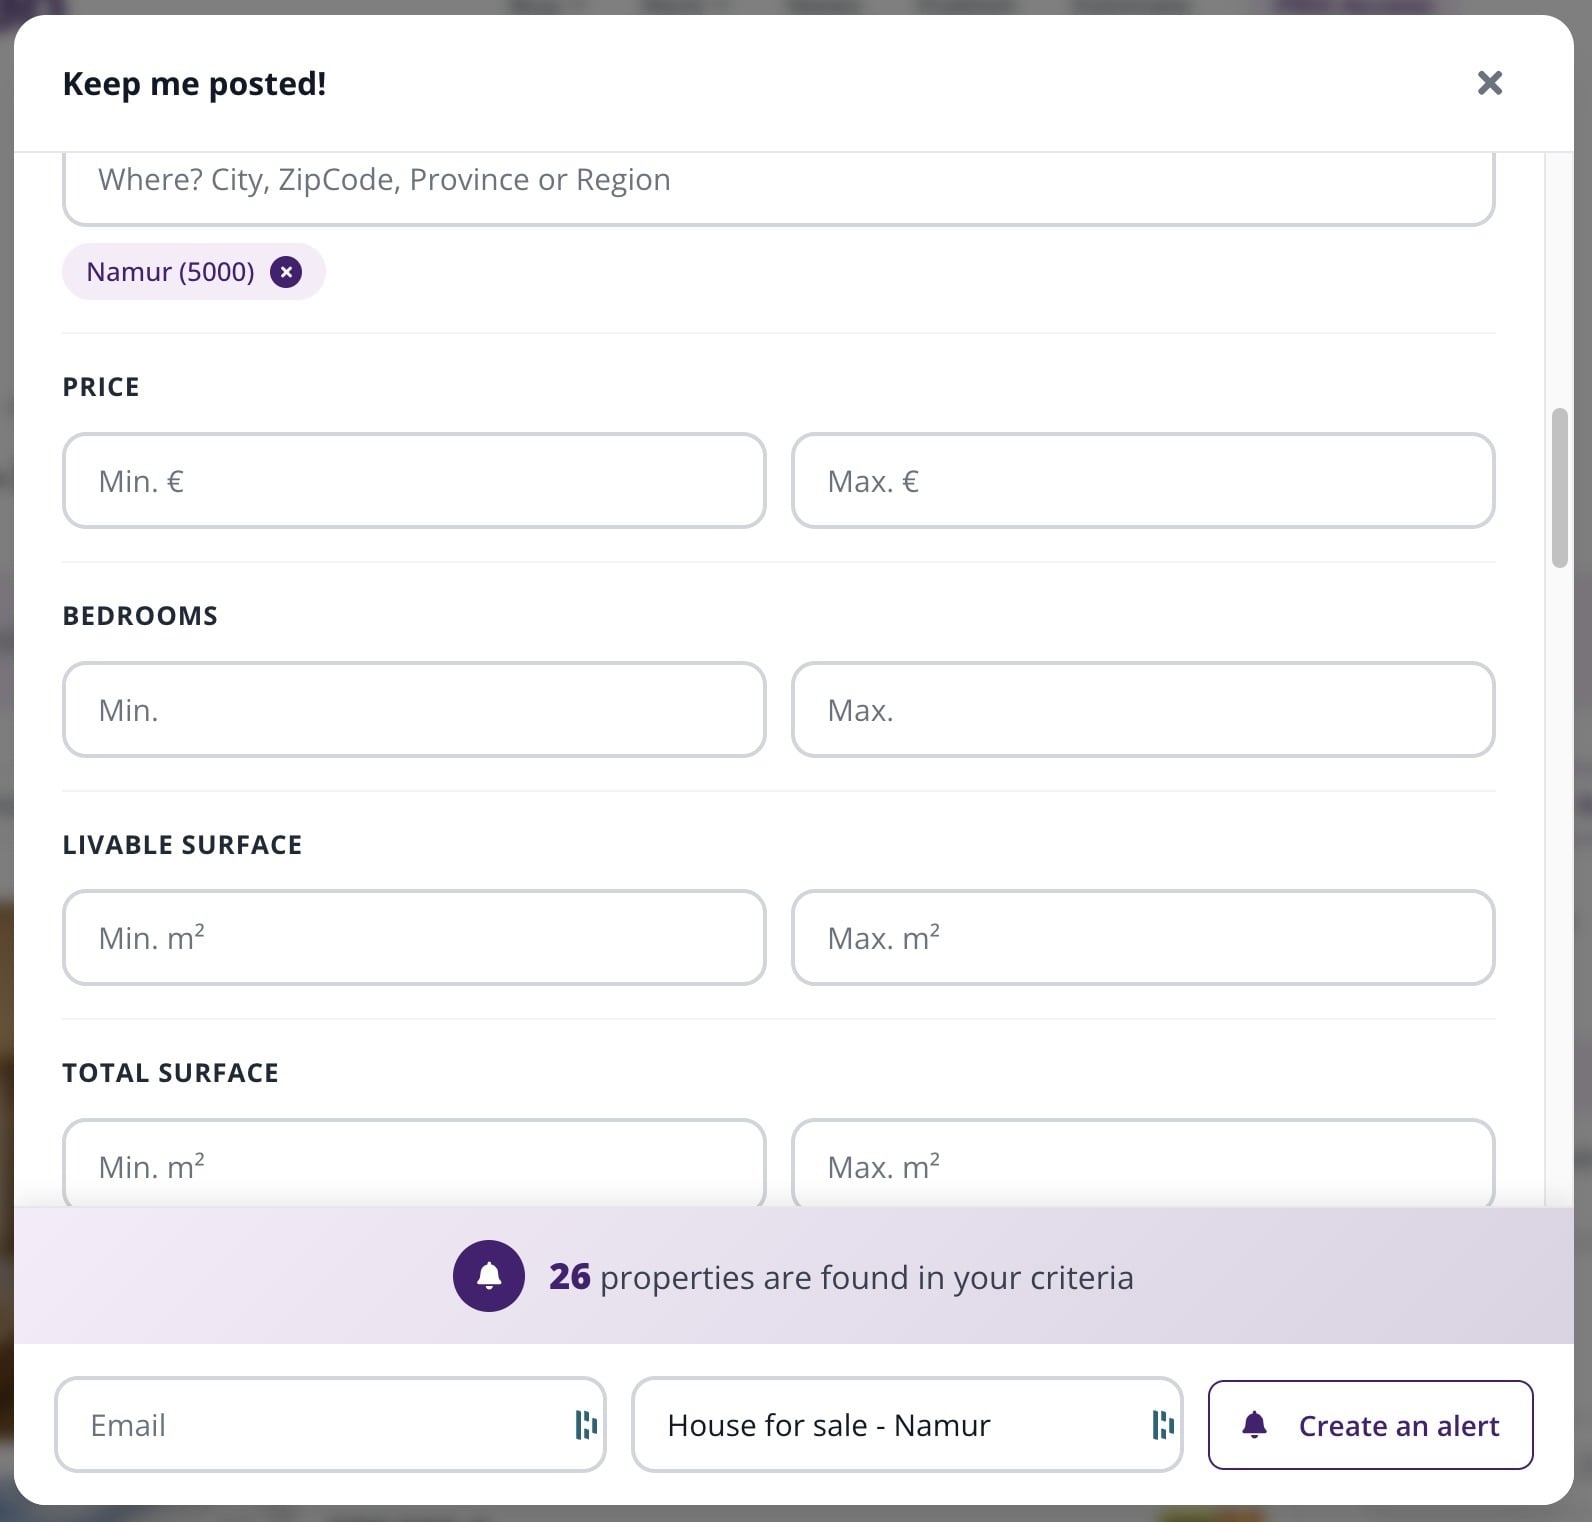
Task: Click the bell icon on Create an alert
Action: tap(1254, 1425)
